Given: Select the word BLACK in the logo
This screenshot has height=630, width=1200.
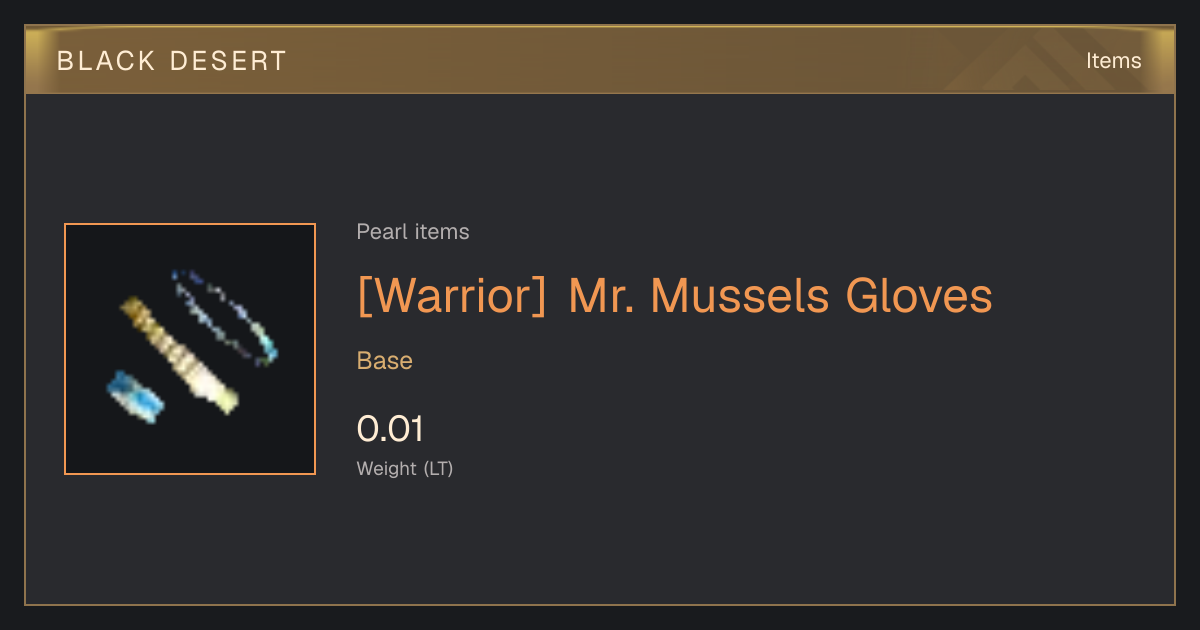Looking at the screenshot, I should click(93, 61).
